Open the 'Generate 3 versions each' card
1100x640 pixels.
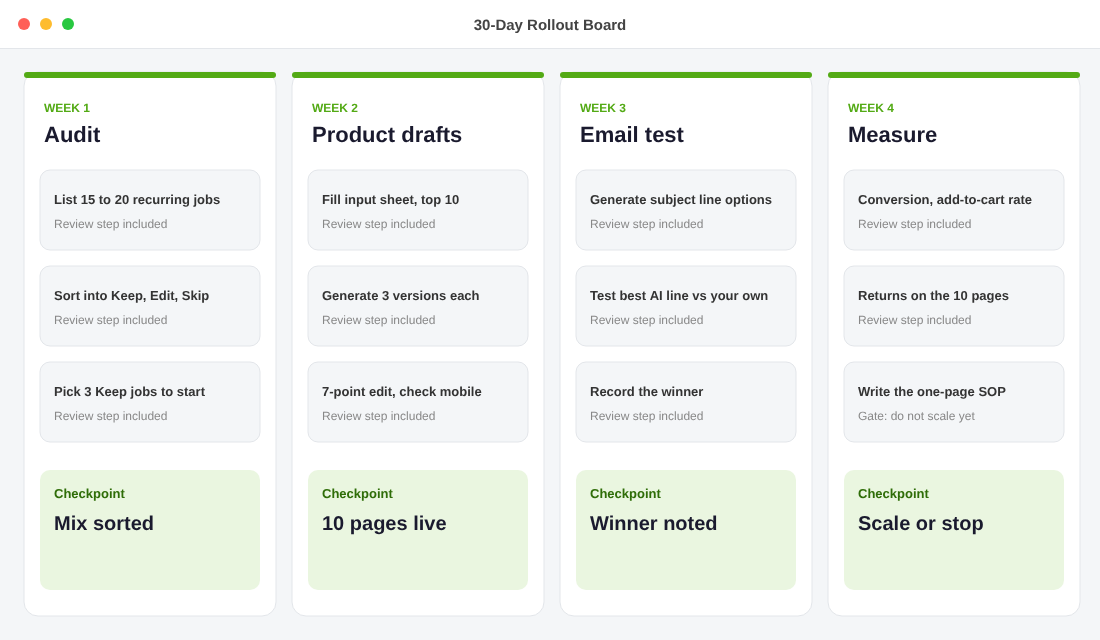[418, 306]
